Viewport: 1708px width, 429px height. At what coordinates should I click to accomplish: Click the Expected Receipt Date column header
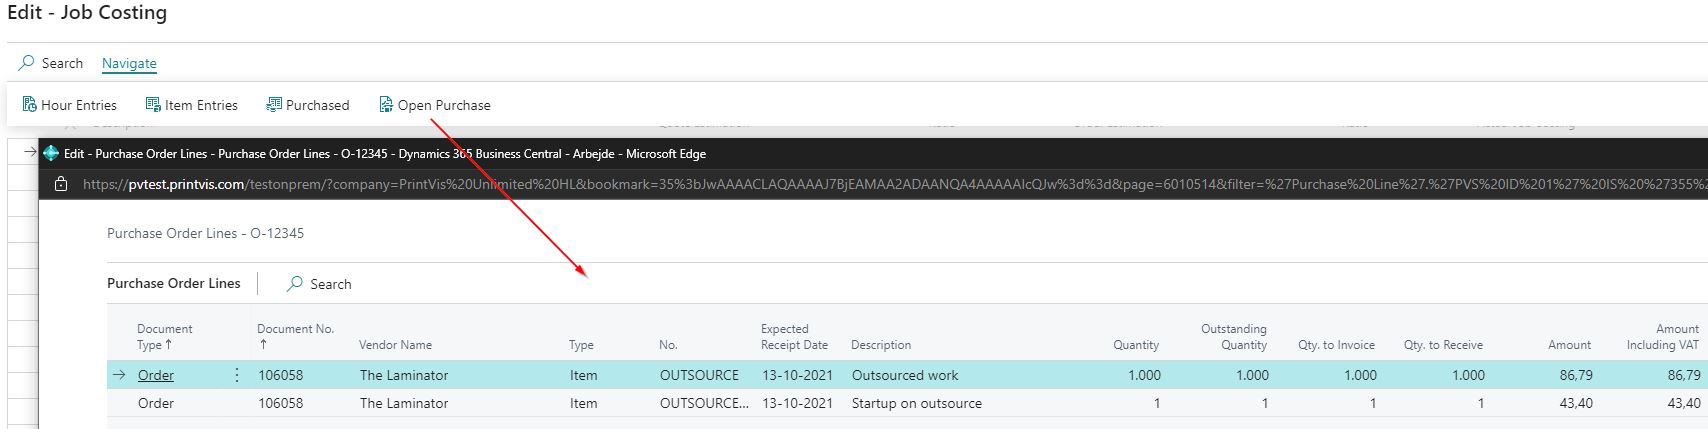(x=794, y=337)
